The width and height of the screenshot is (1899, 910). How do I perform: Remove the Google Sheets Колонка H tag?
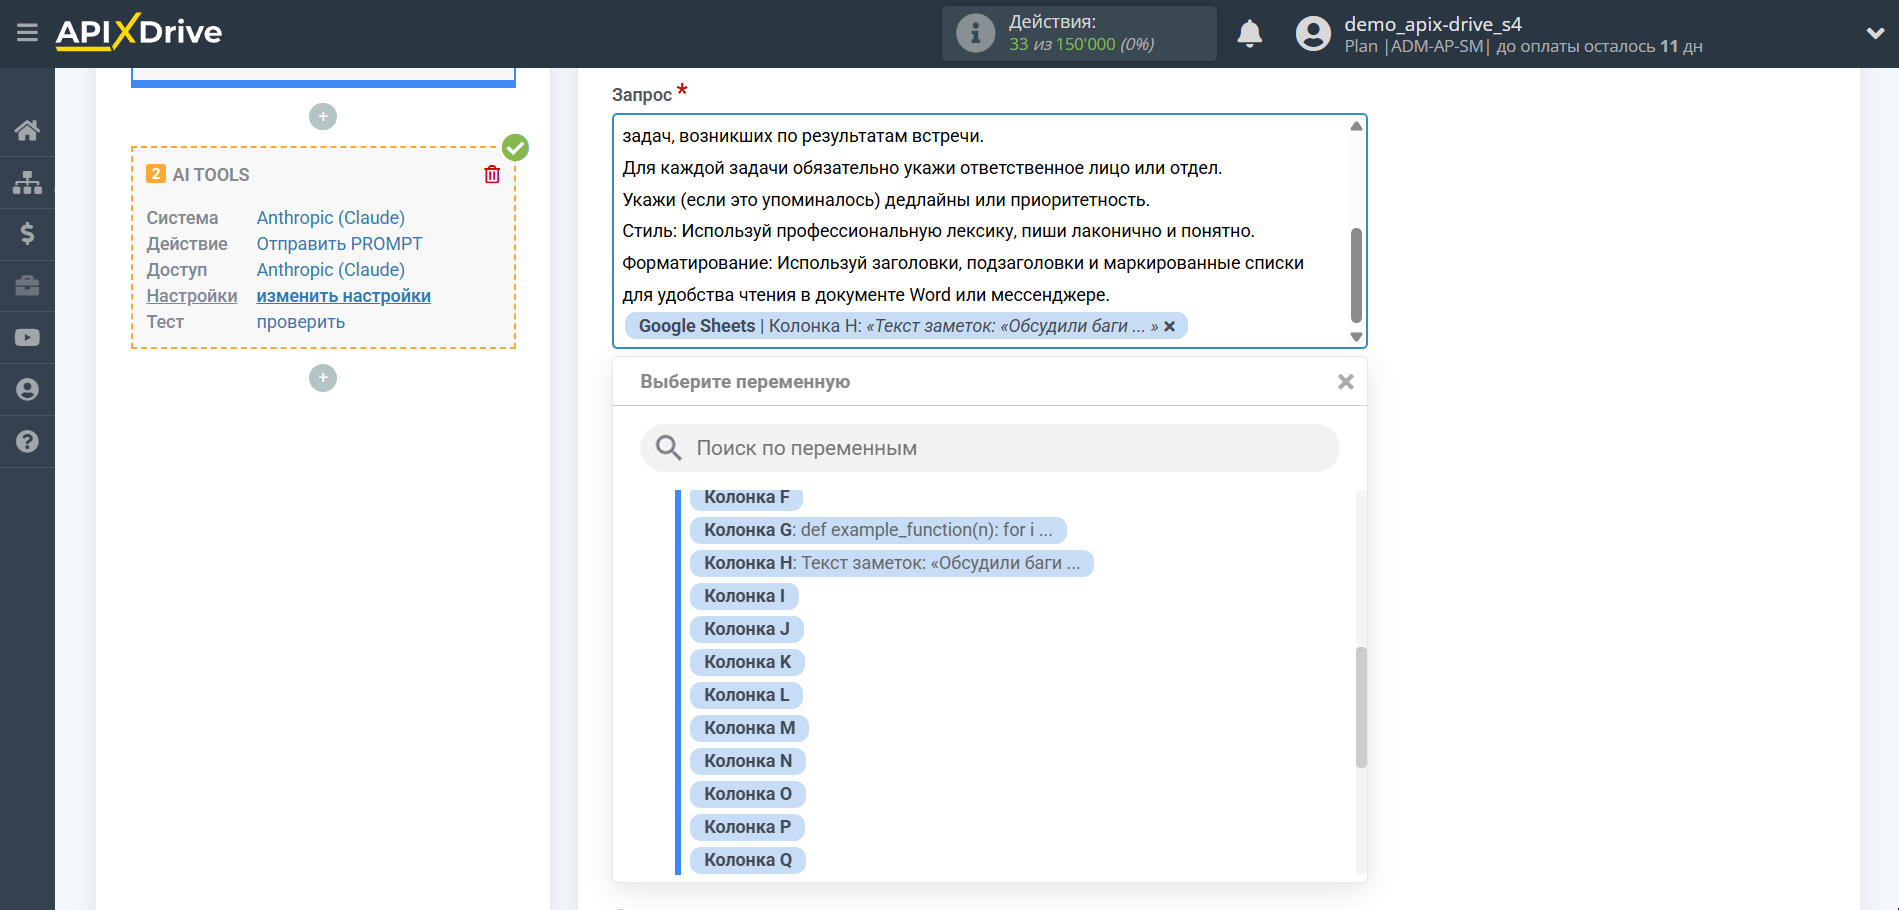pyautogui.click(x=1169, y=326)
